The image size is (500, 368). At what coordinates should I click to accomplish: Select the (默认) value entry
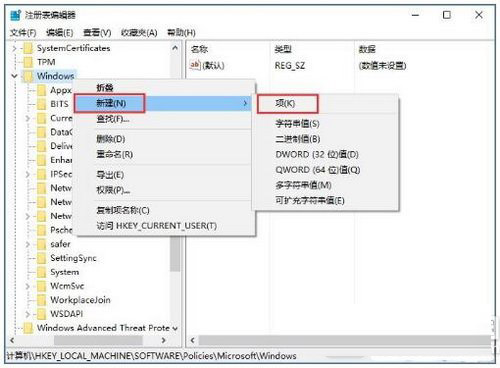(213, 66)
